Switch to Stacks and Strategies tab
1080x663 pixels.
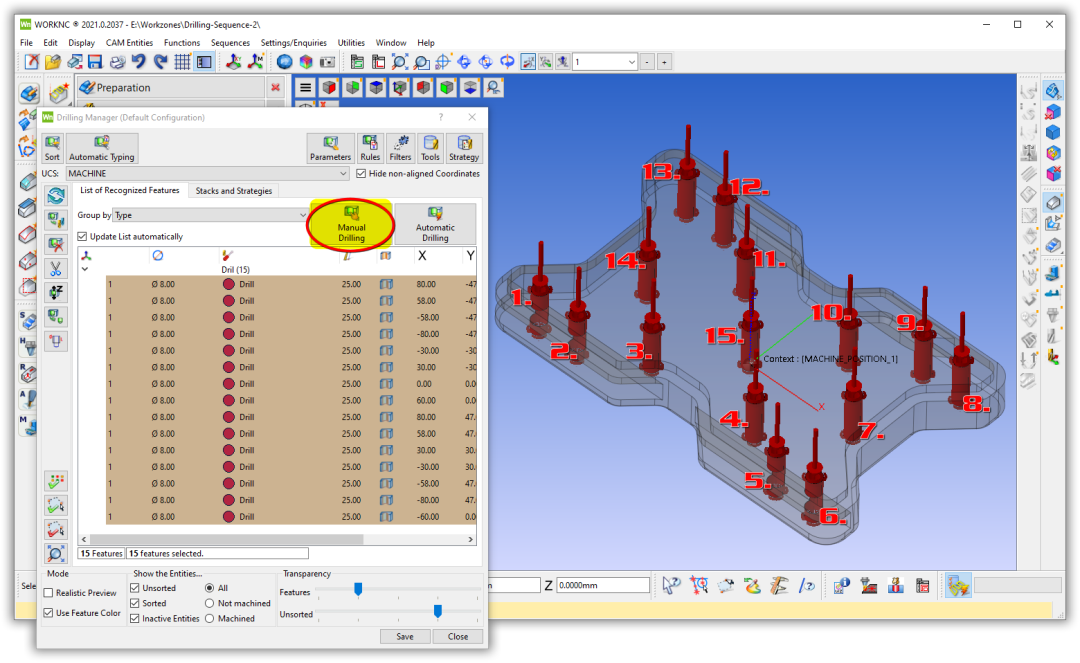[233, 191]
